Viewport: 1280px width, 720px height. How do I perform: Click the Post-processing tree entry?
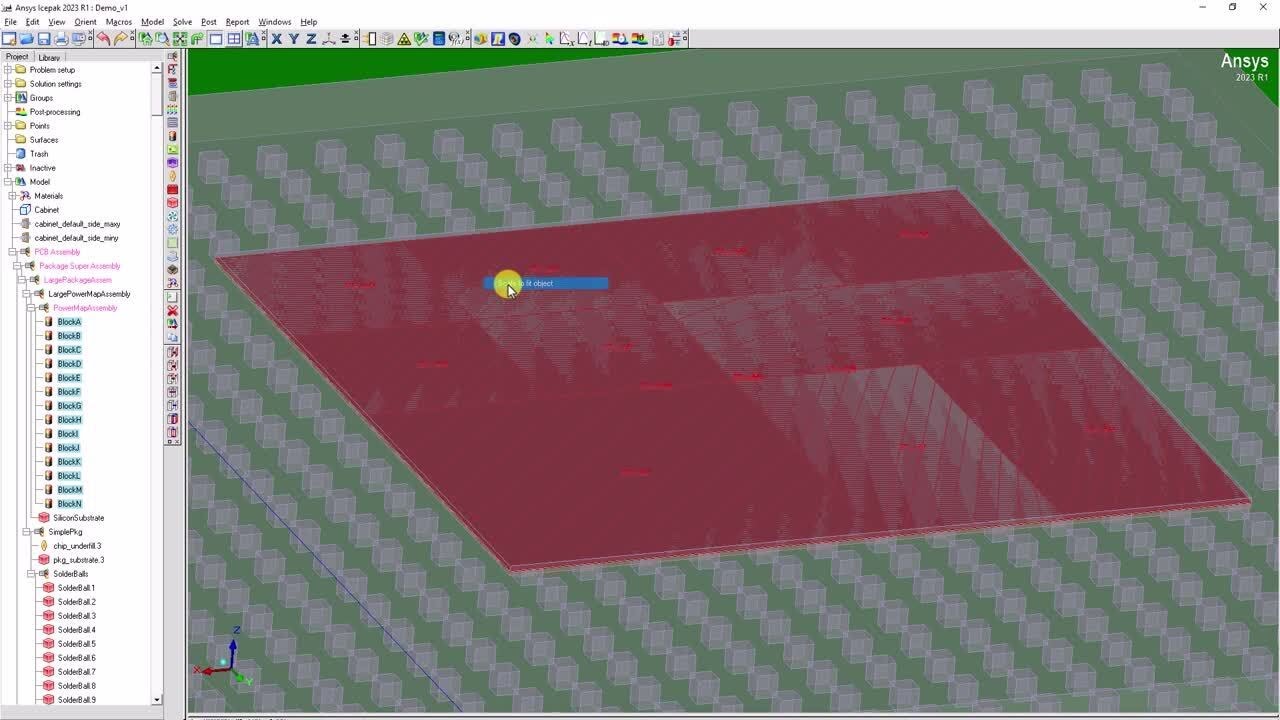[x=55, y=112]
